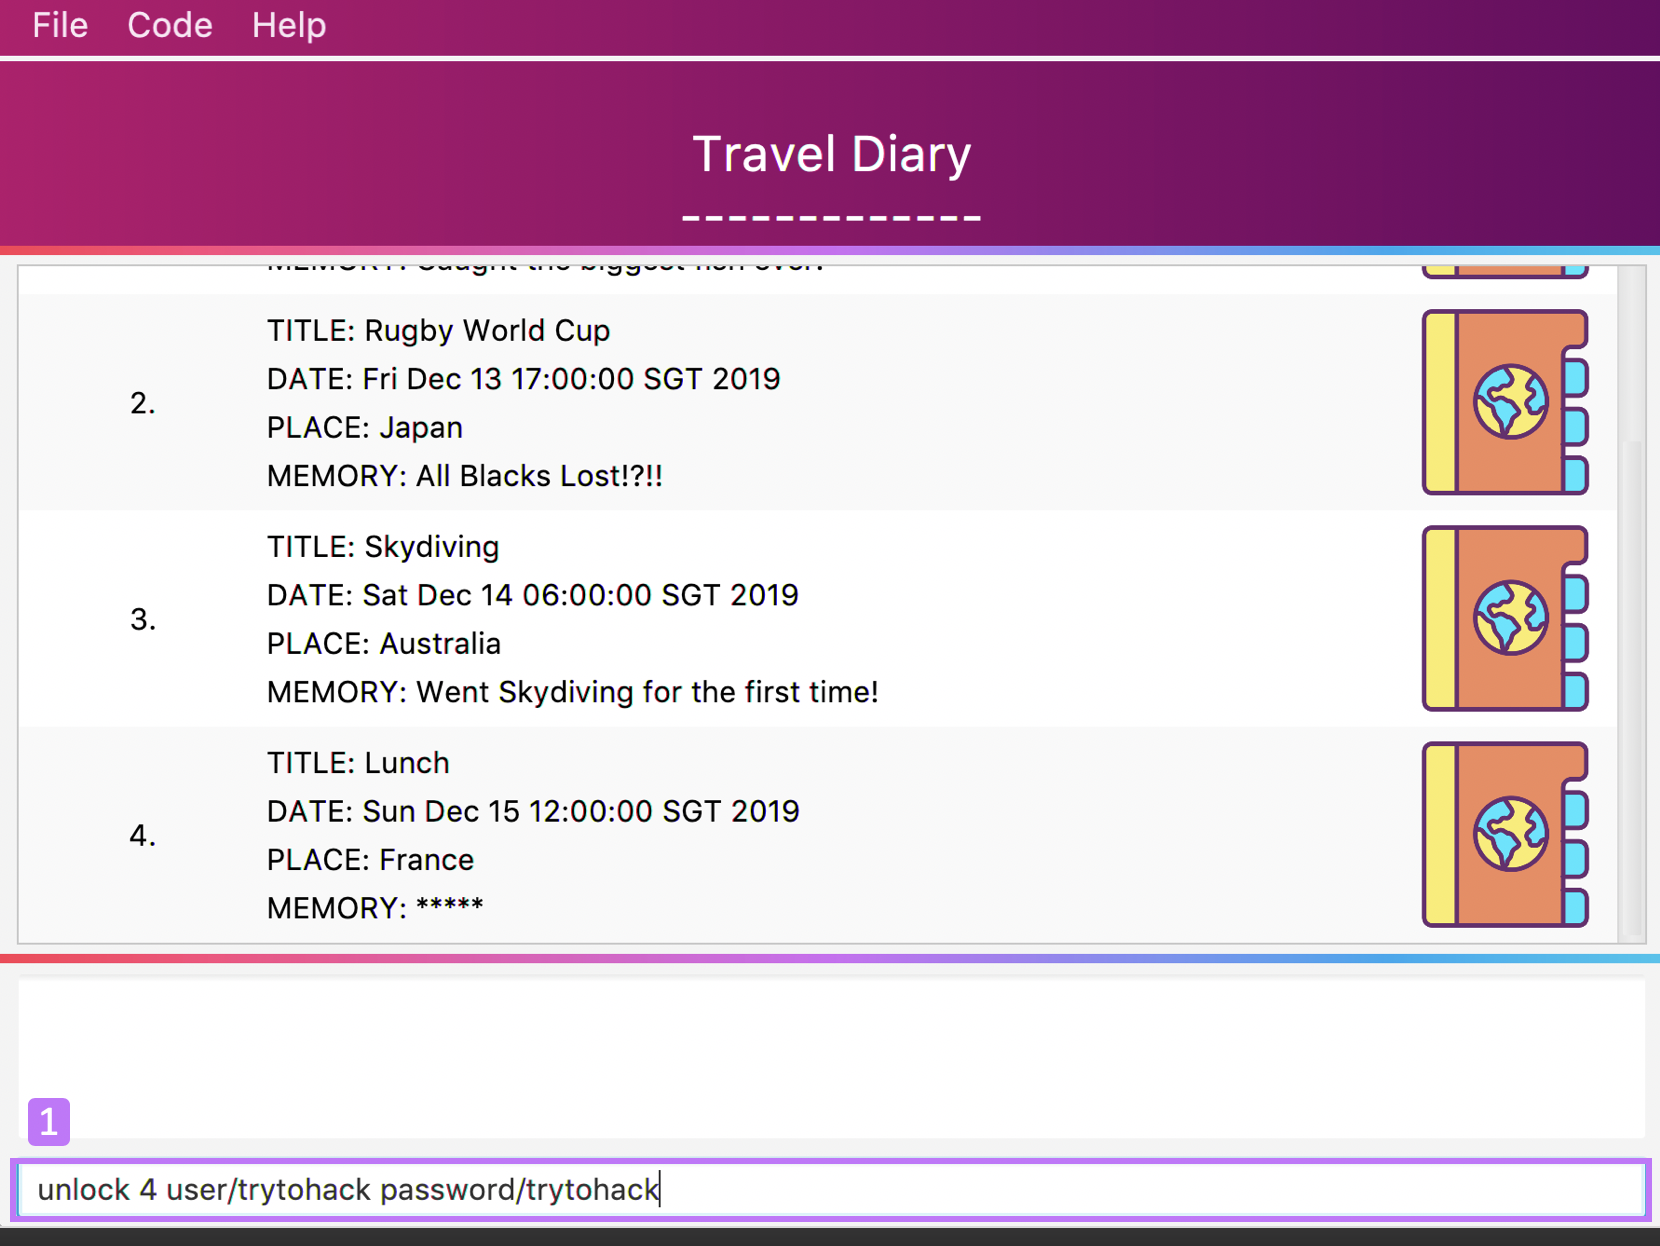The image size is (1660, 1246).
Task: Open the Help menu
Action: click(289, 25)
